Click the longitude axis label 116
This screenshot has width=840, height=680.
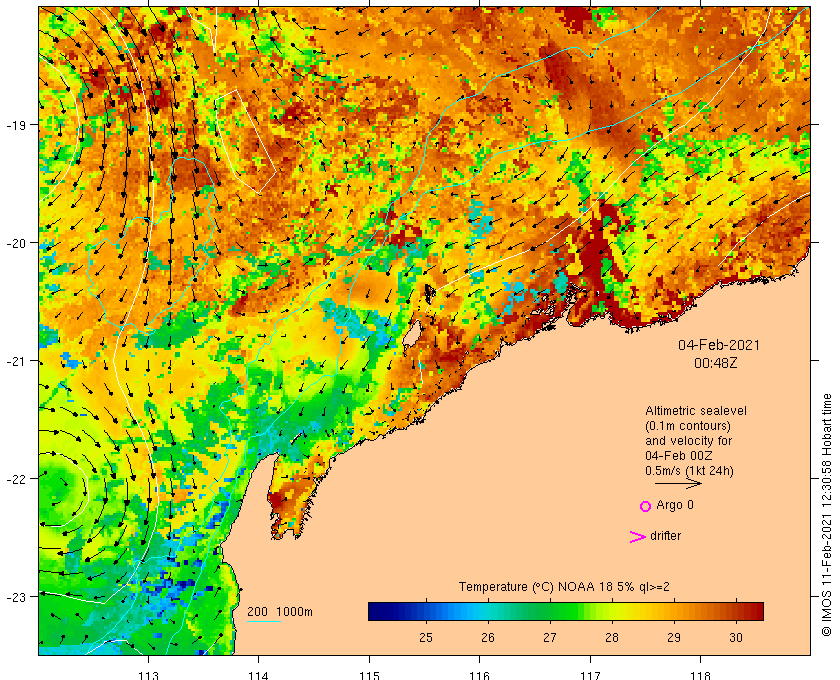click(479, 675)
